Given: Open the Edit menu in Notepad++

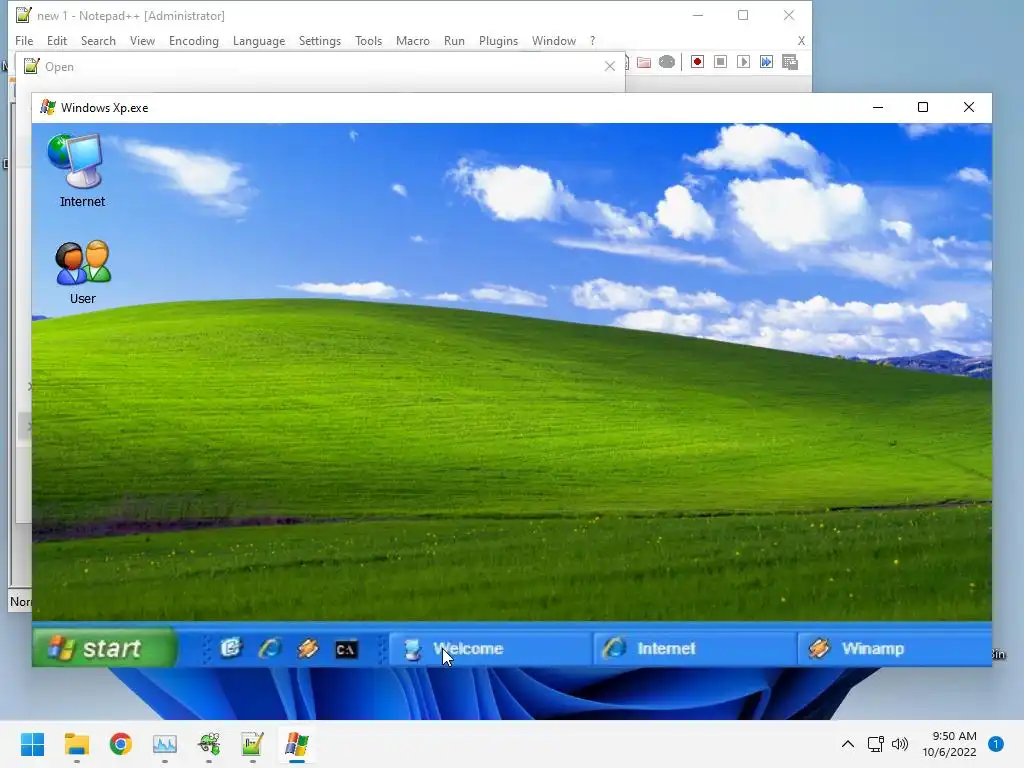Looking at the screenshot, I should tap(57, 40).
